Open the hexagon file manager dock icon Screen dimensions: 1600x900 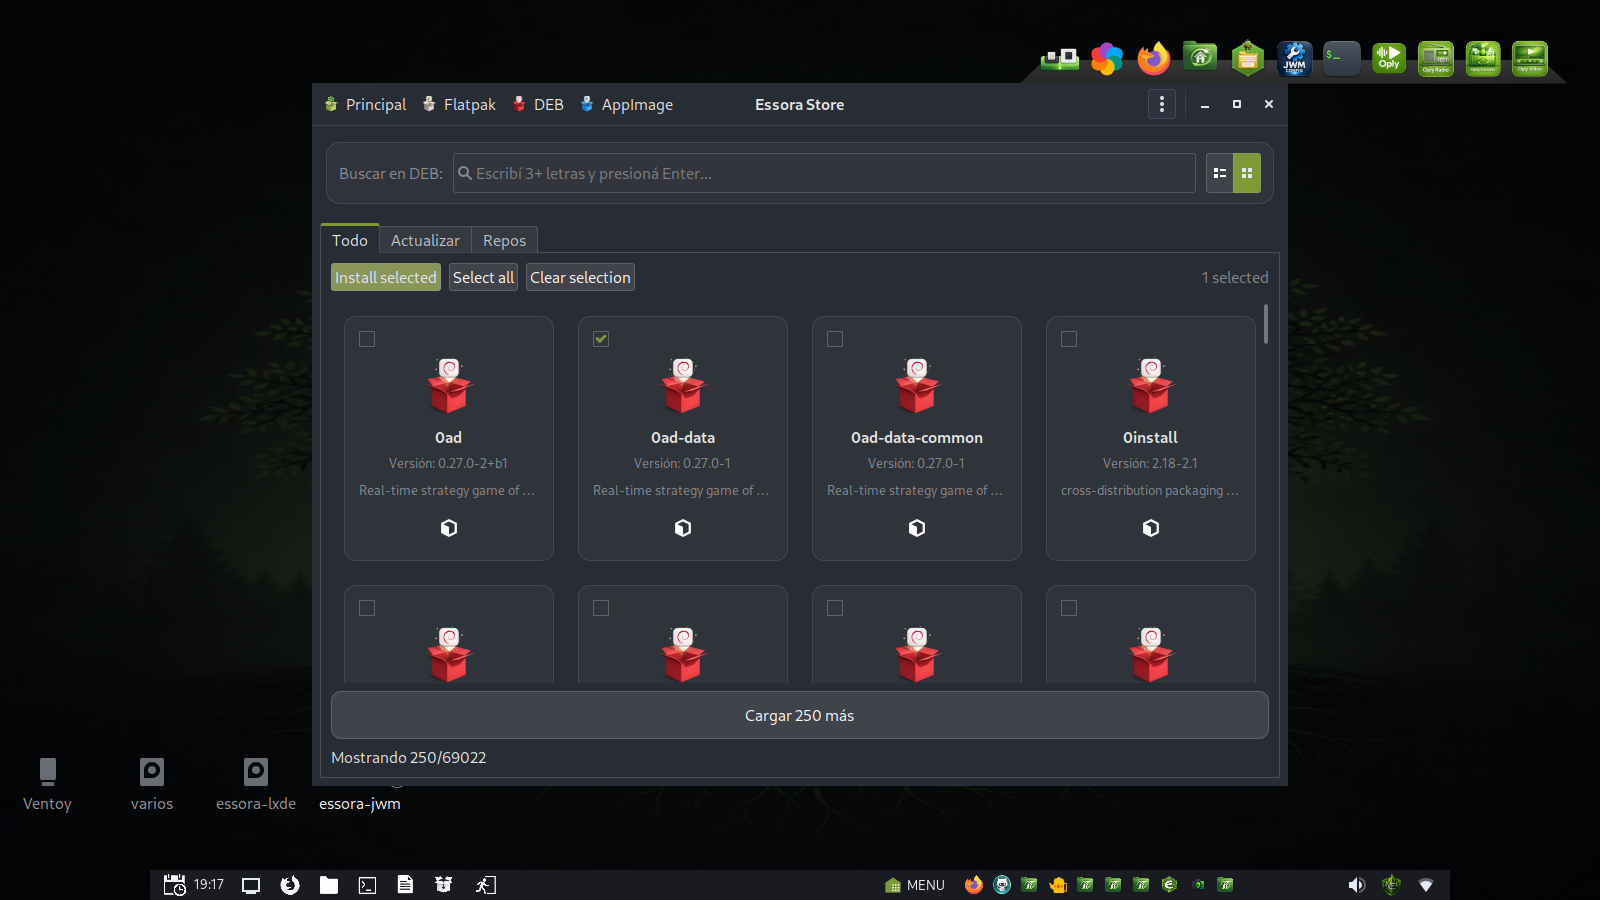coord(1248,59)
